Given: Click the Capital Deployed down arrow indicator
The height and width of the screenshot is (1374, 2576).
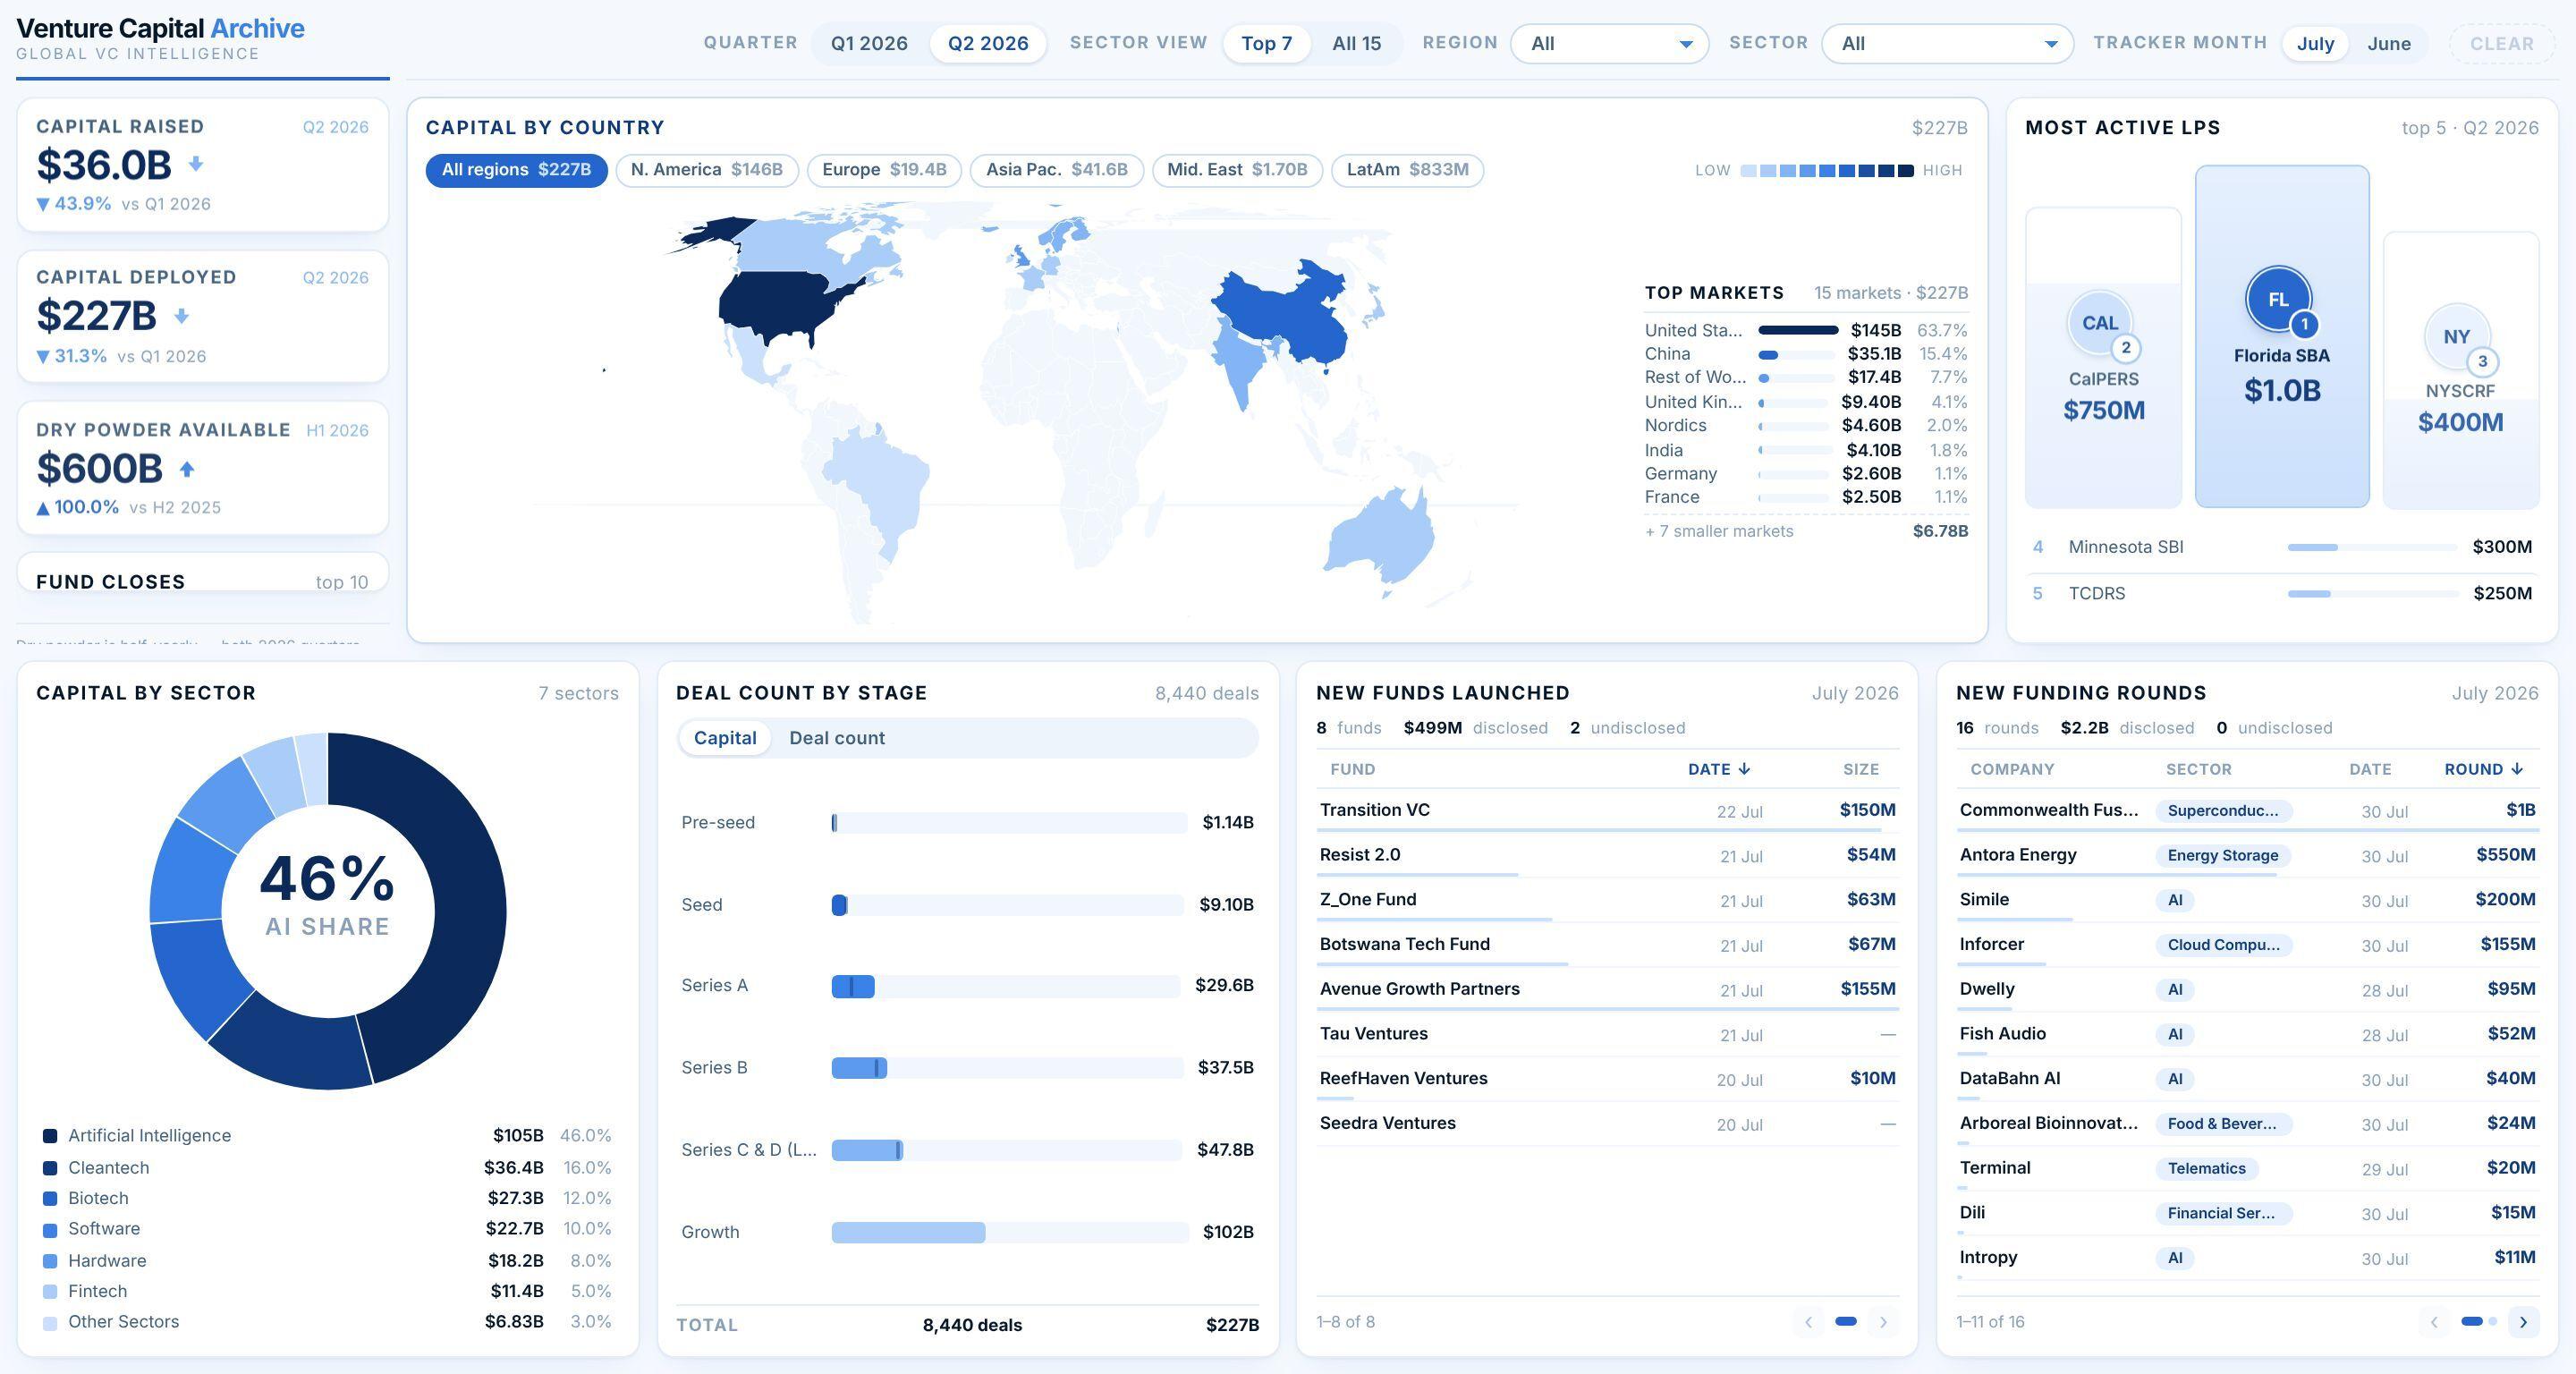Looking at the screenshot, I should 181,316.
